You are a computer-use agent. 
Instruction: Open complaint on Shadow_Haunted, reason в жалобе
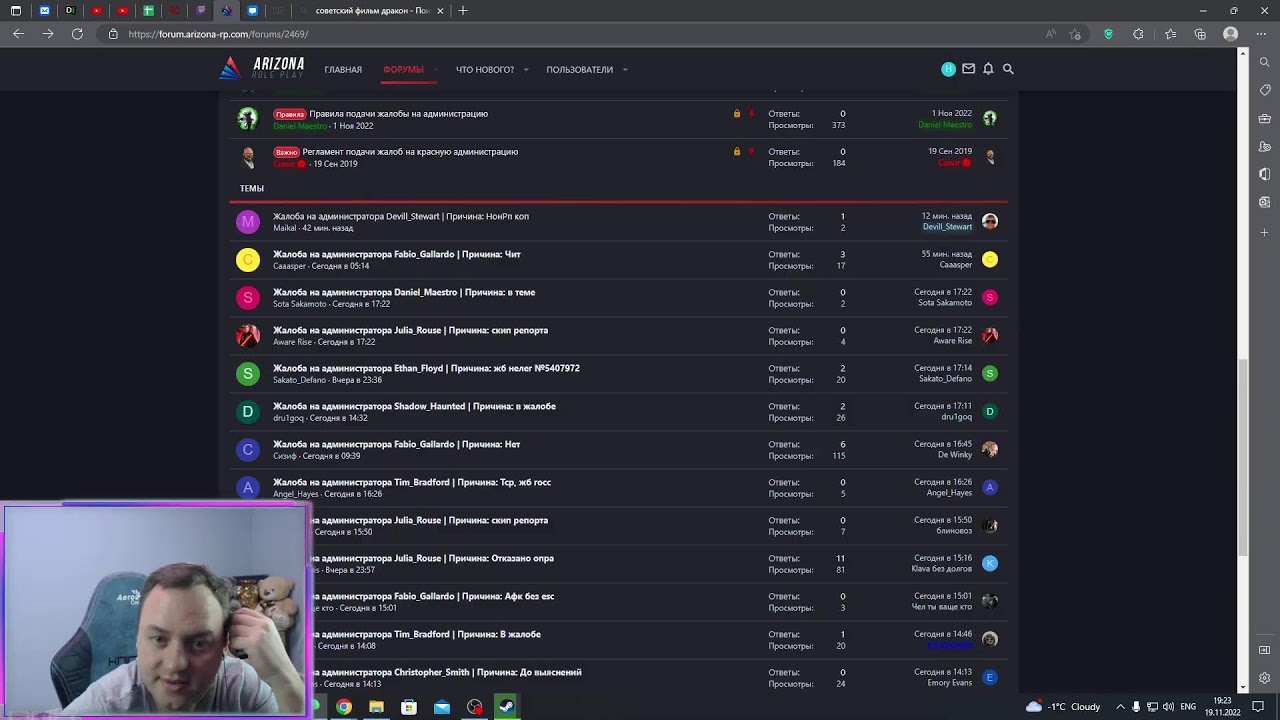(414, 406)
